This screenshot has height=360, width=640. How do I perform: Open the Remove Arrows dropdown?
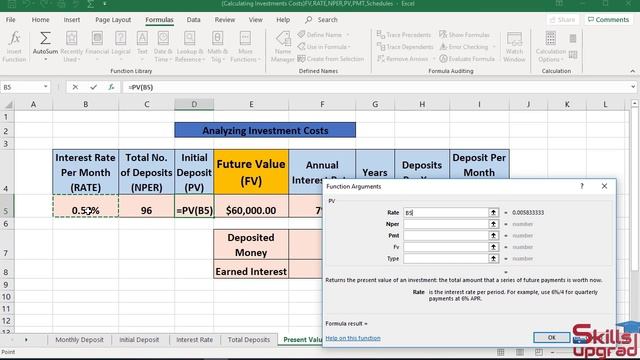click(x=434, y=59)
